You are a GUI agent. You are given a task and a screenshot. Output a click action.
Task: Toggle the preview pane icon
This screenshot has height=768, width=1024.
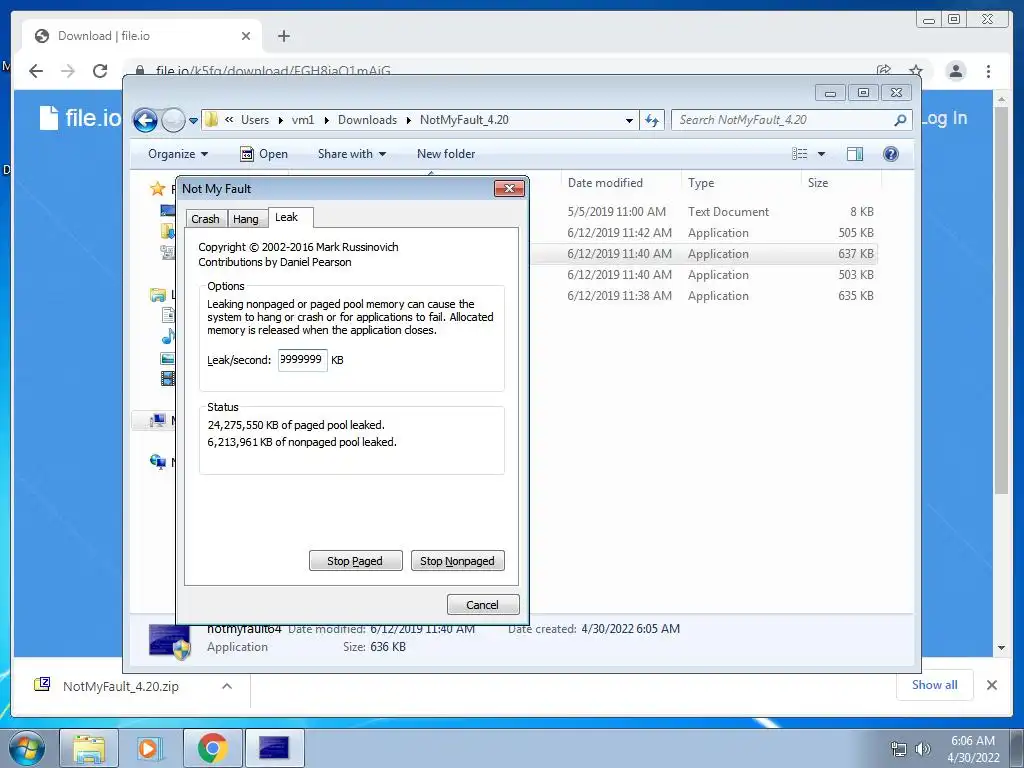click(855, 154)
